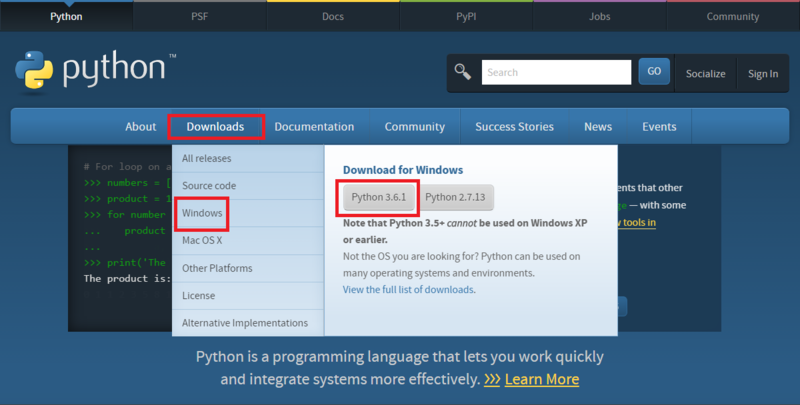800x405 pixels.
Task: Open the About navigation menu
Action: (x=141, y=126)
